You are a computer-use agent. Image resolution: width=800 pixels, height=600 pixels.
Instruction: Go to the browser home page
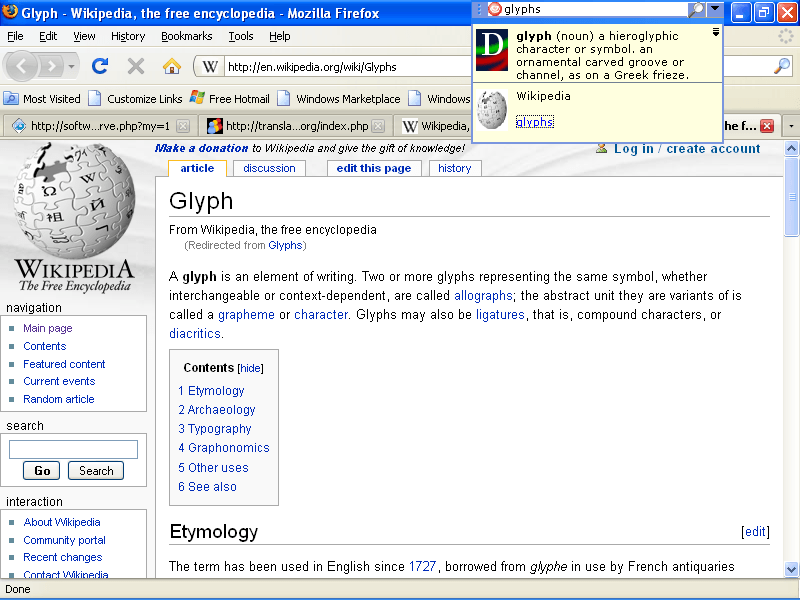coord(172,66)
